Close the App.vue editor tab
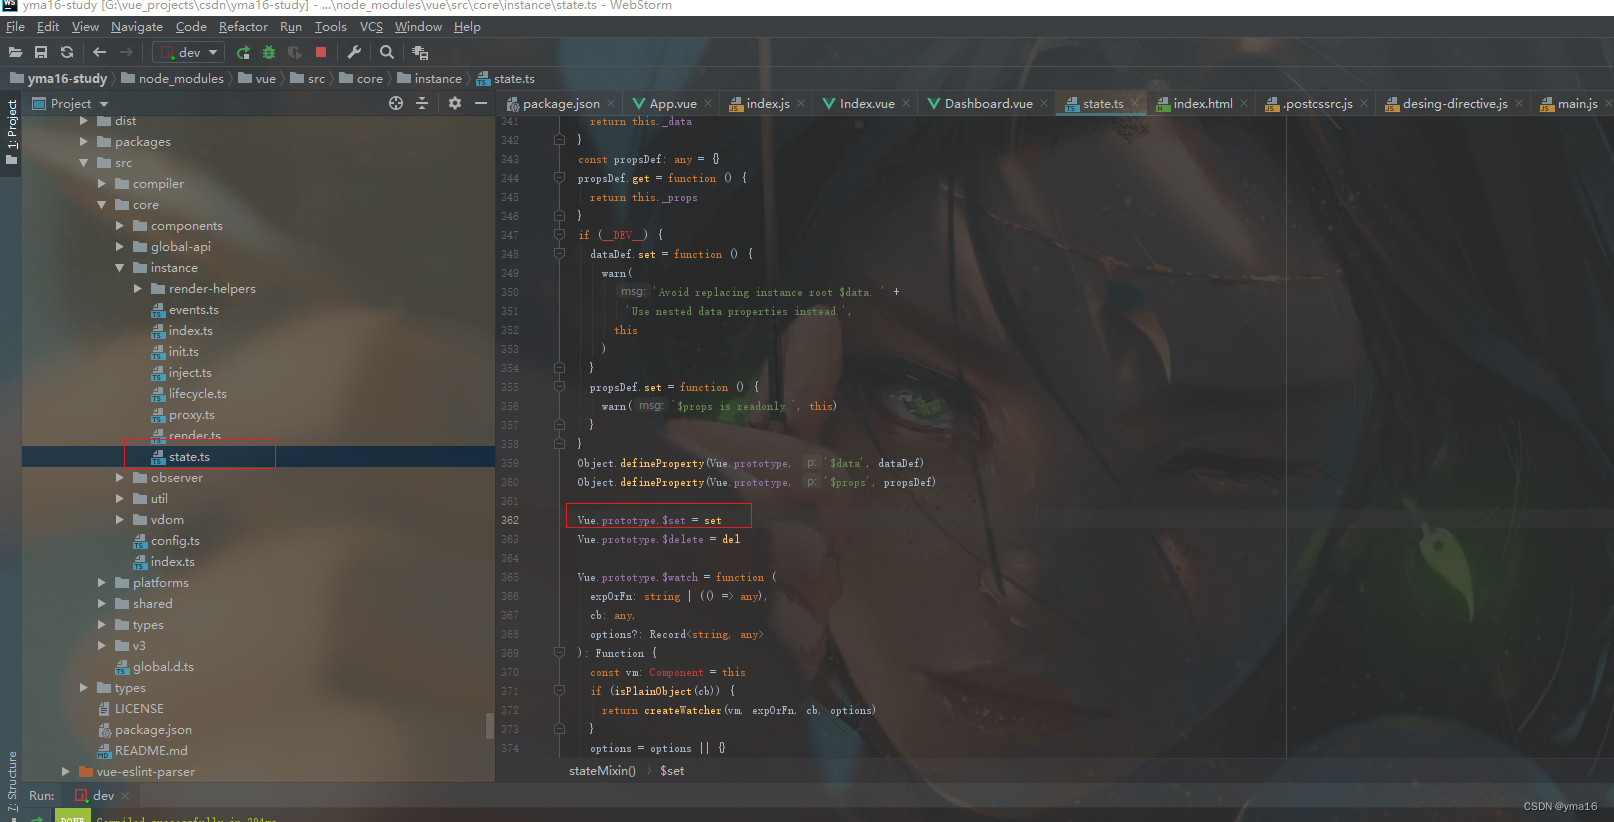Screen dimensions: 1614x822 [708, 103]
